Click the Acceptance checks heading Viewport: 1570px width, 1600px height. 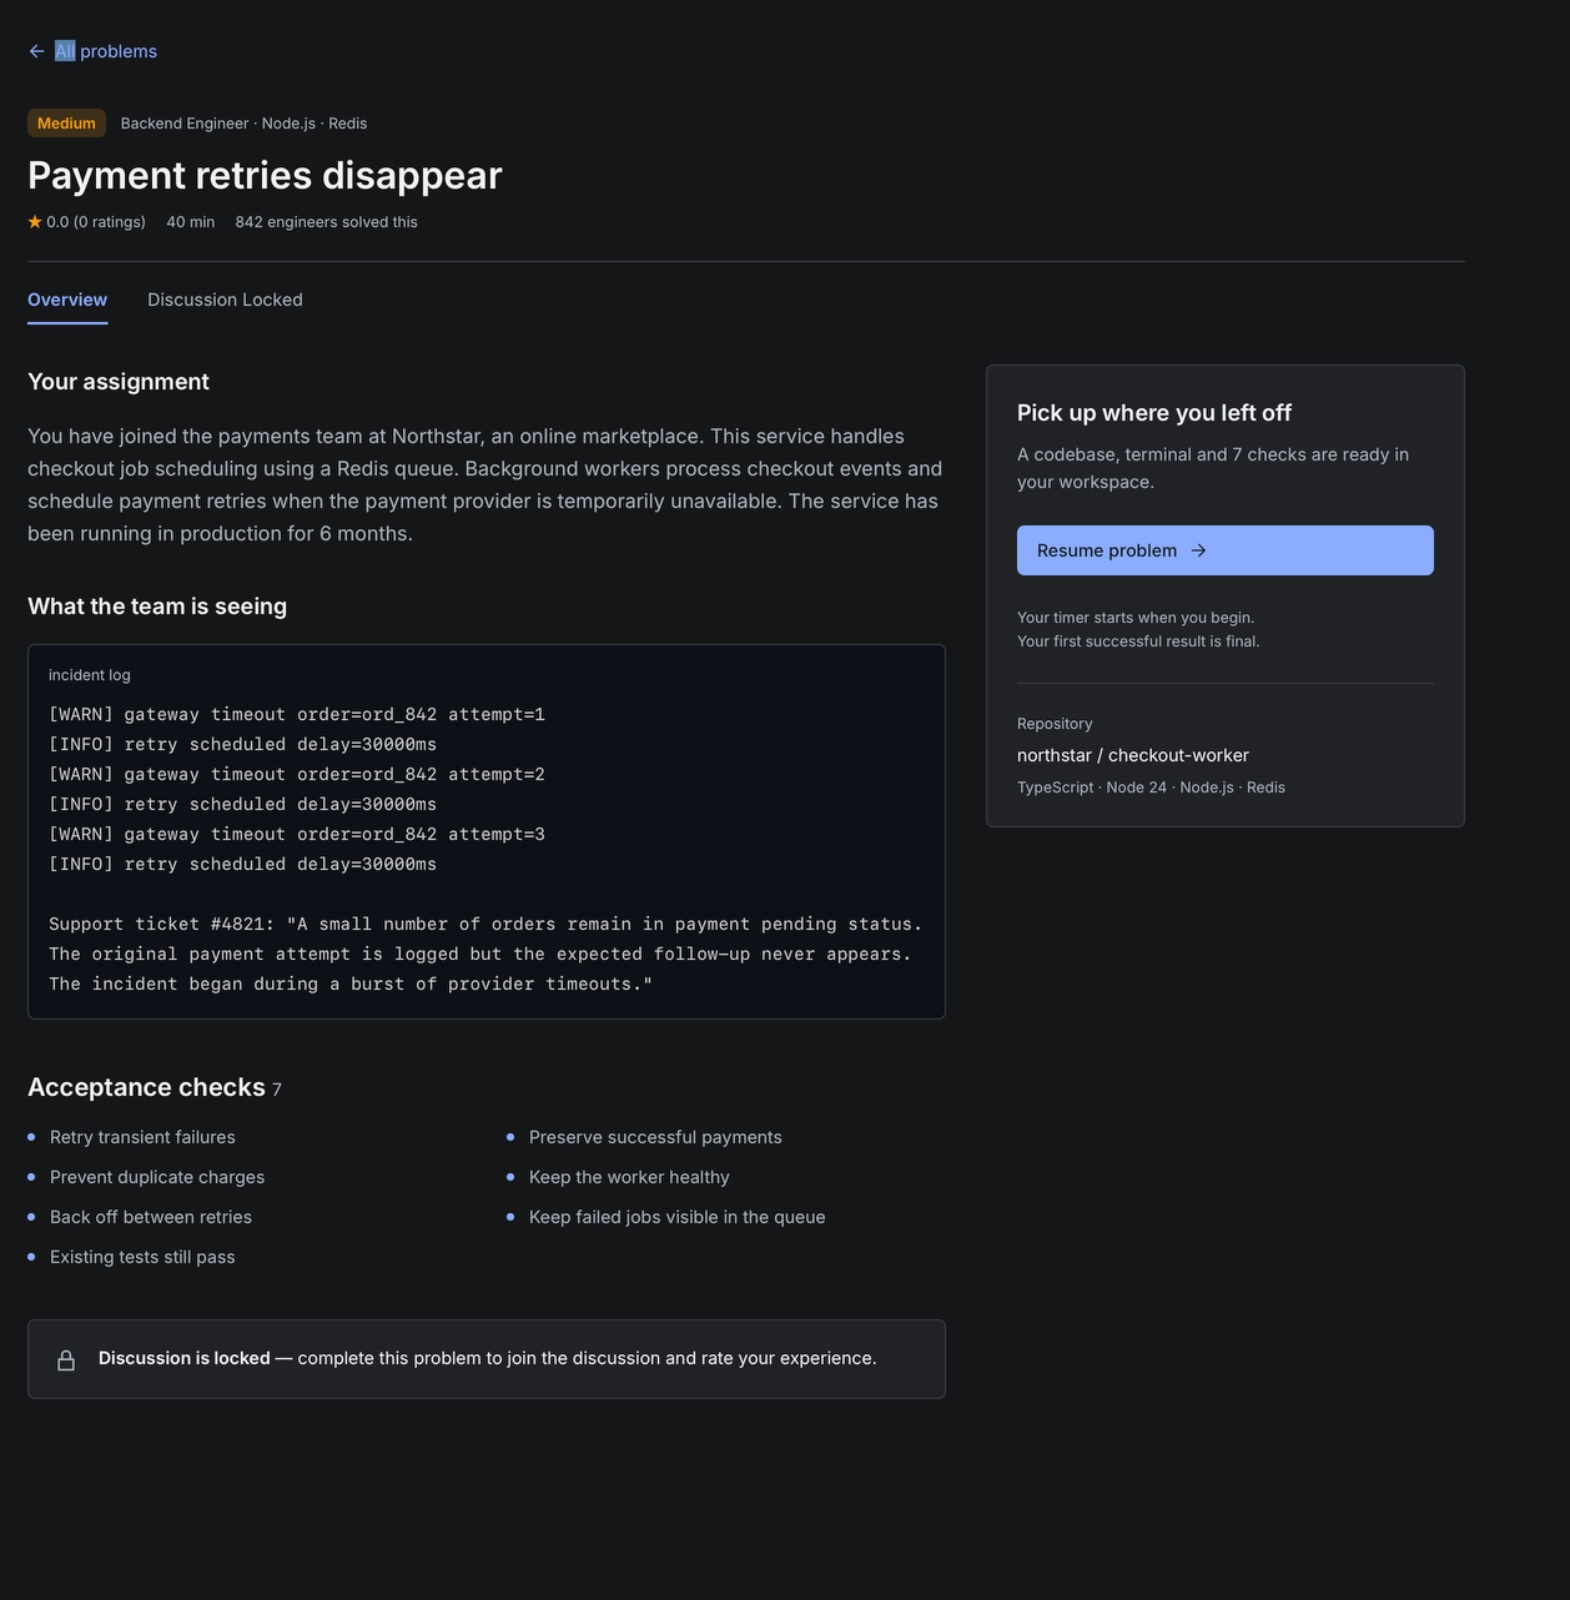point(147,1087)
